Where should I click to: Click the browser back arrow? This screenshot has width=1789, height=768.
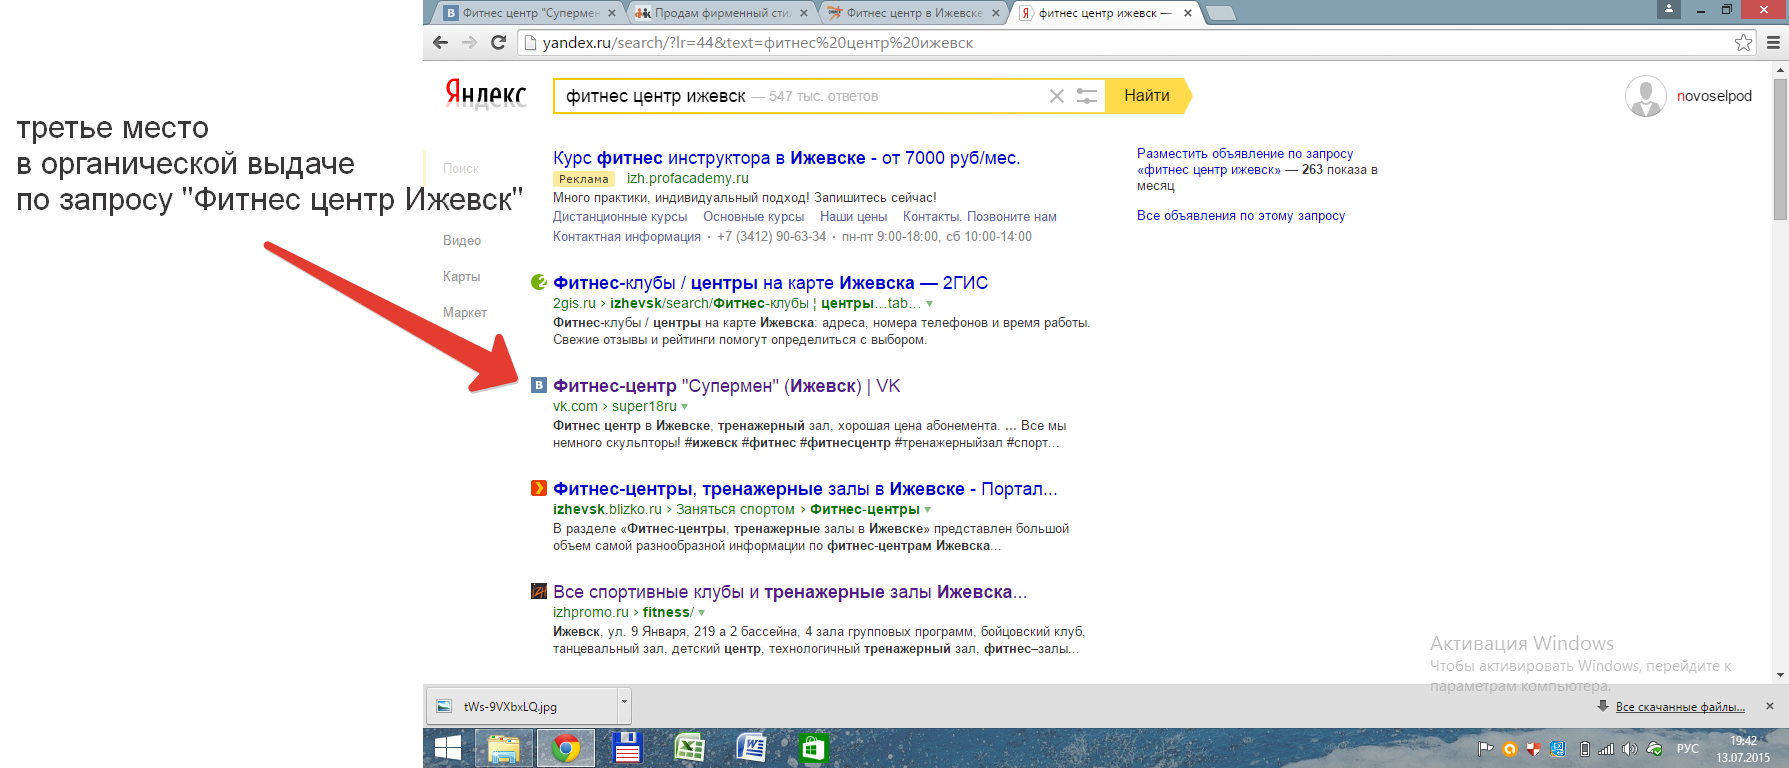(441, 42)
